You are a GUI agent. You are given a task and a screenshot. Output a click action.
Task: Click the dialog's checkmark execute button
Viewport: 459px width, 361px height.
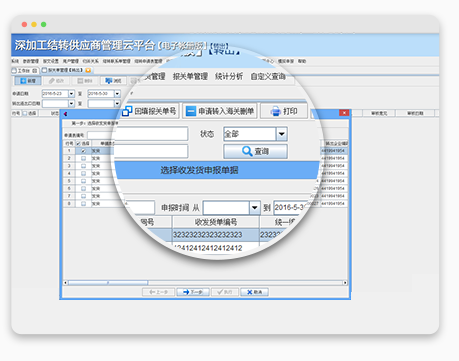pyautogui.click(x=225, y=292)
